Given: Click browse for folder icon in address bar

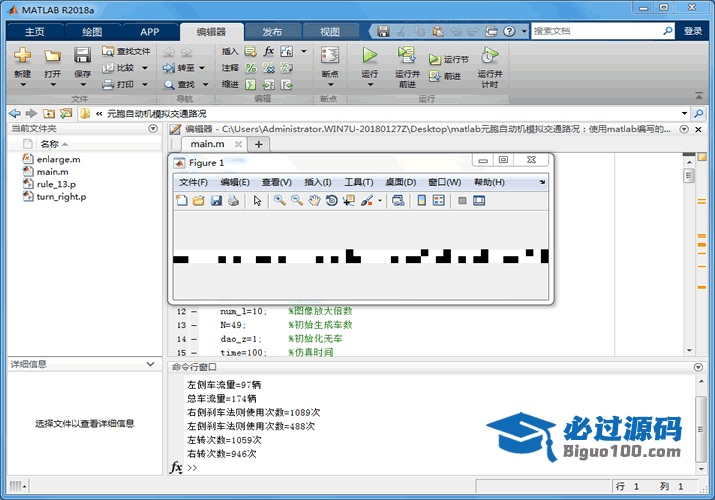Looking at the screenshot, I should 66,113.
